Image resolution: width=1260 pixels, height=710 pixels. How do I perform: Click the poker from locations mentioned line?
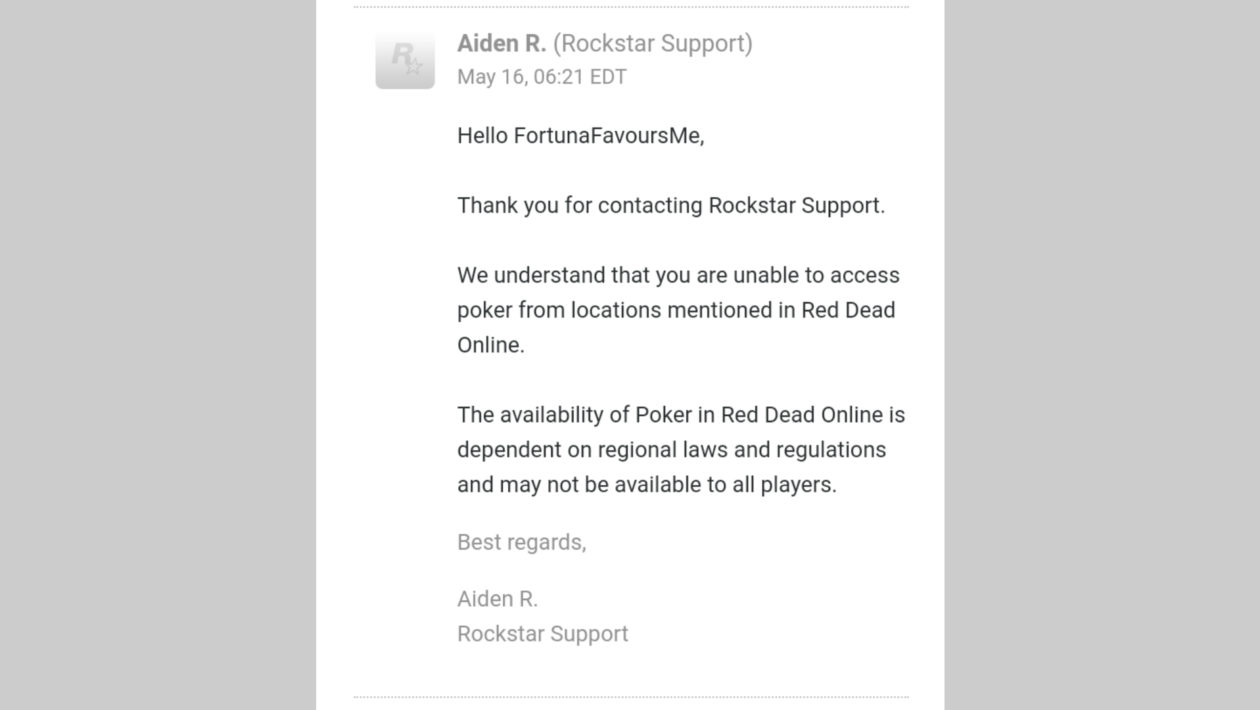[675, 310]
